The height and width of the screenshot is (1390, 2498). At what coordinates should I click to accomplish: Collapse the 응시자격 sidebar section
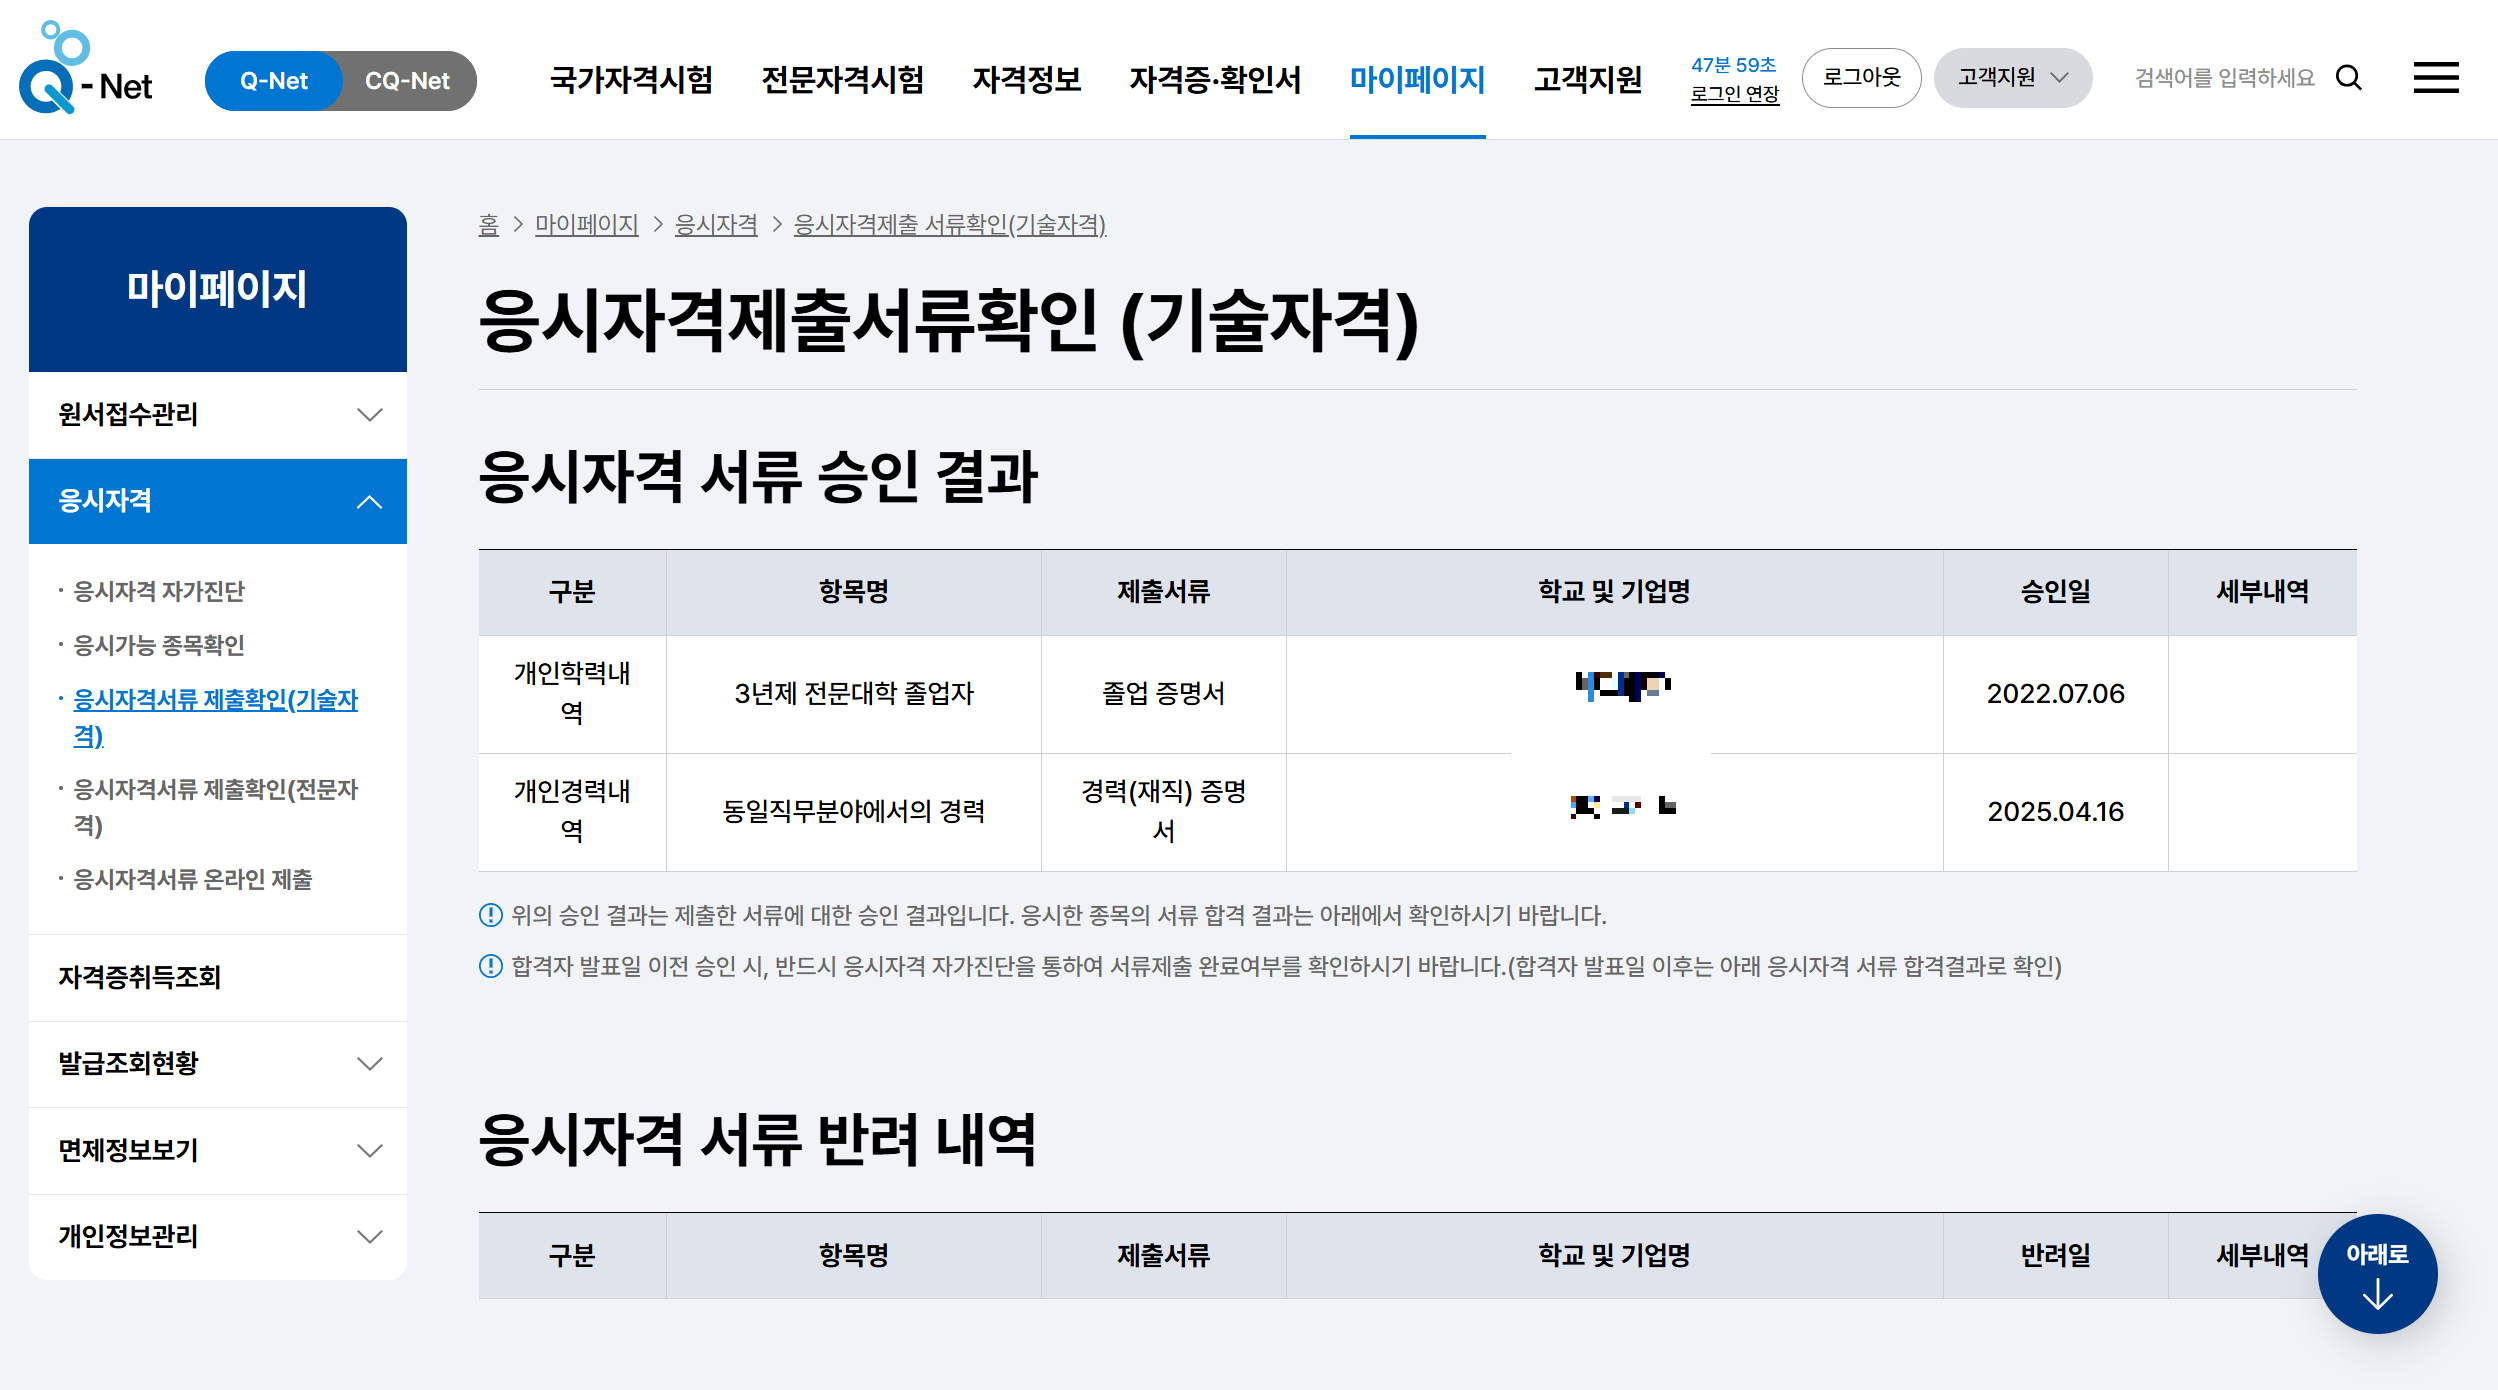coord(217,501)
